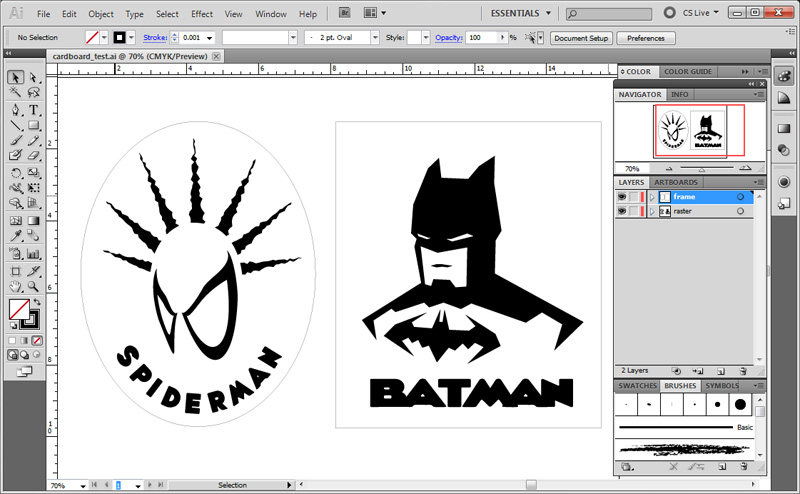Open the 2 pt. Oval brush dropdown
The height and width of the screenshot is (494, 800).
tap(375, 37)
